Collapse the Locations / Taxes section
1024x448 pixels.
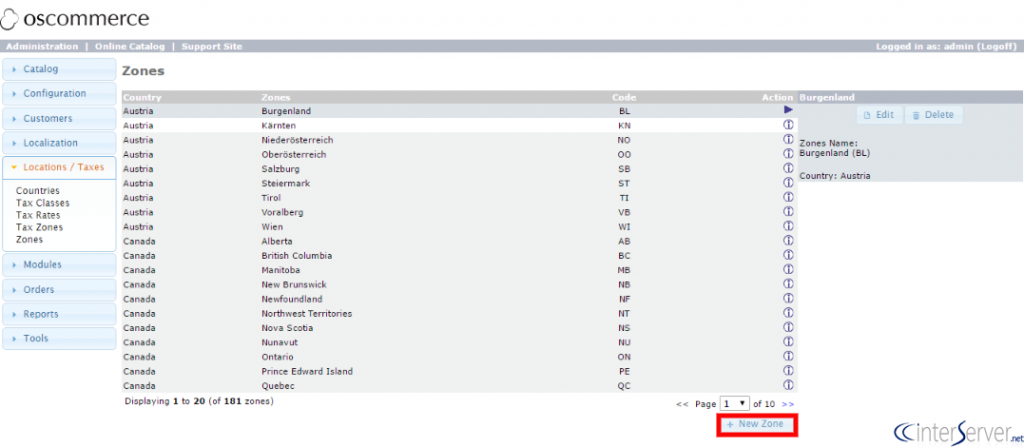click(x=59, y=167)
